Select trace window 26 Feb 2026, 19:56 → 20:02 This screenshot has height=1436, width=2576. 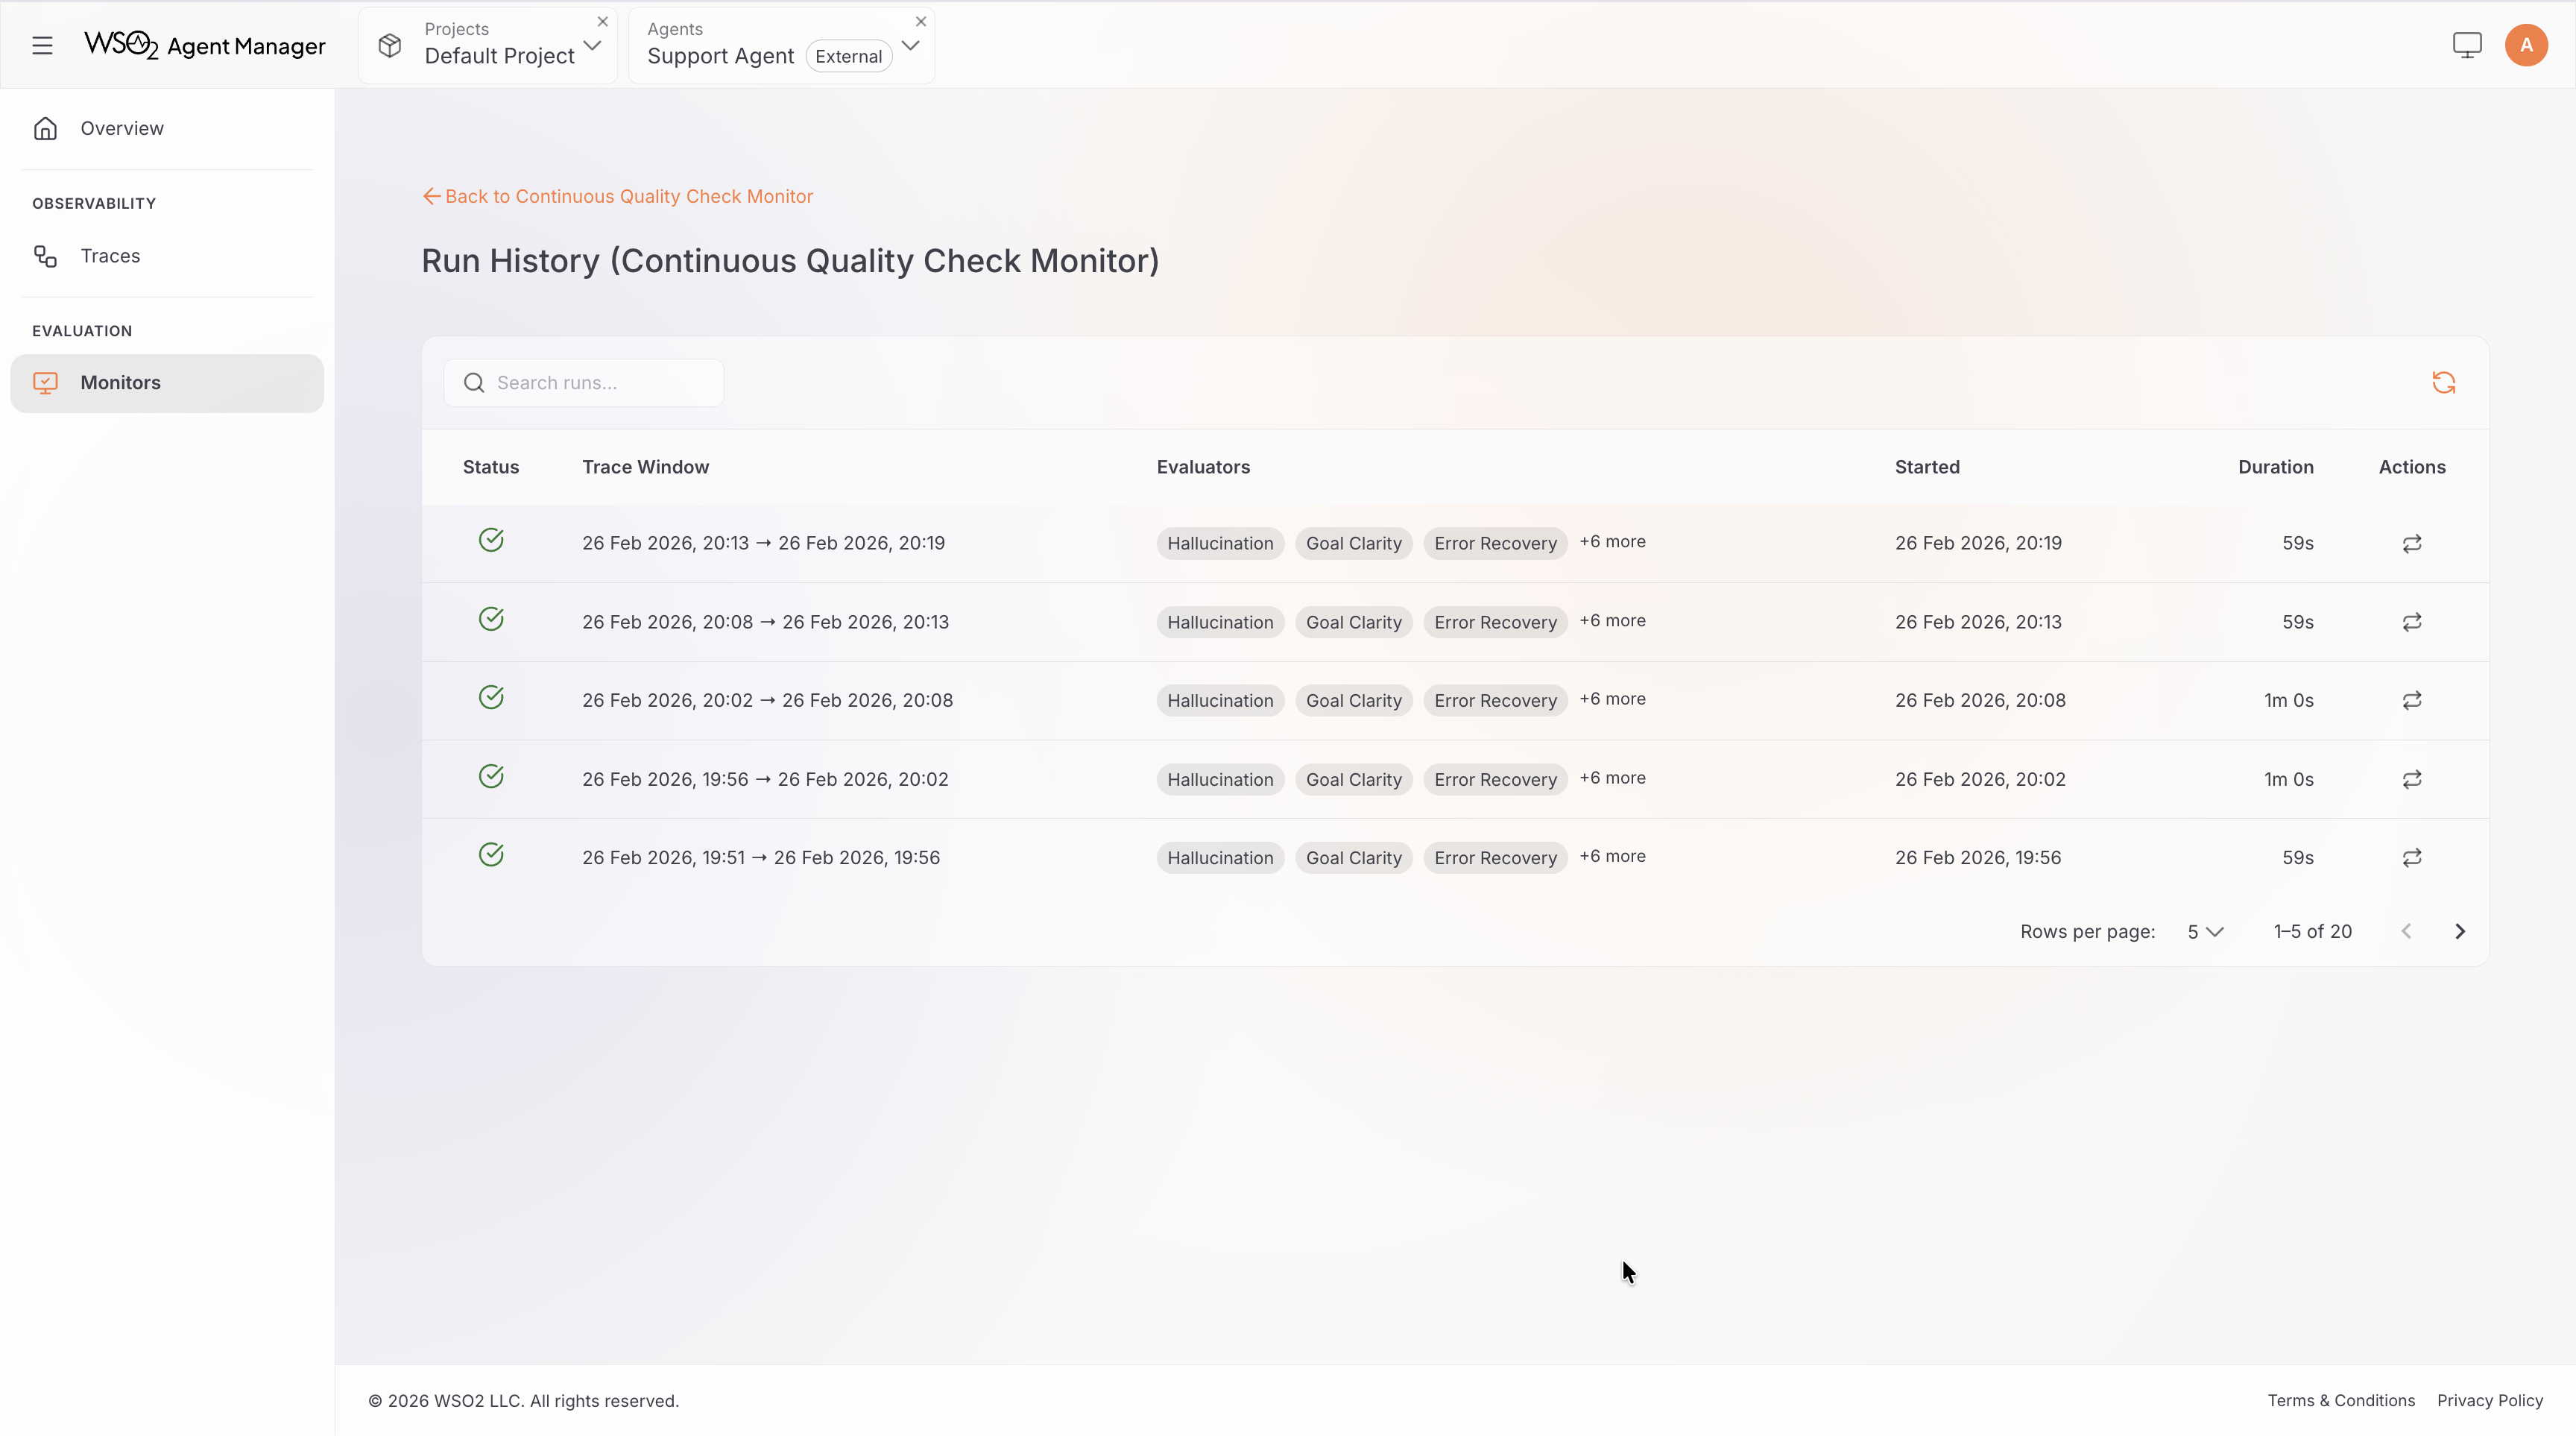(x=765, y=779)
